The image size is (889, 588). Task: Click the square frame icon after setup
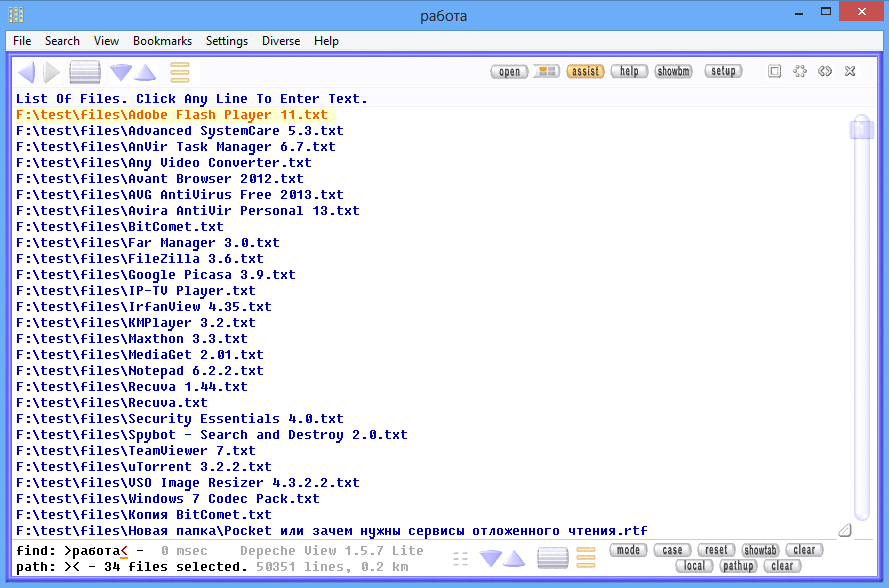[774, 71]
